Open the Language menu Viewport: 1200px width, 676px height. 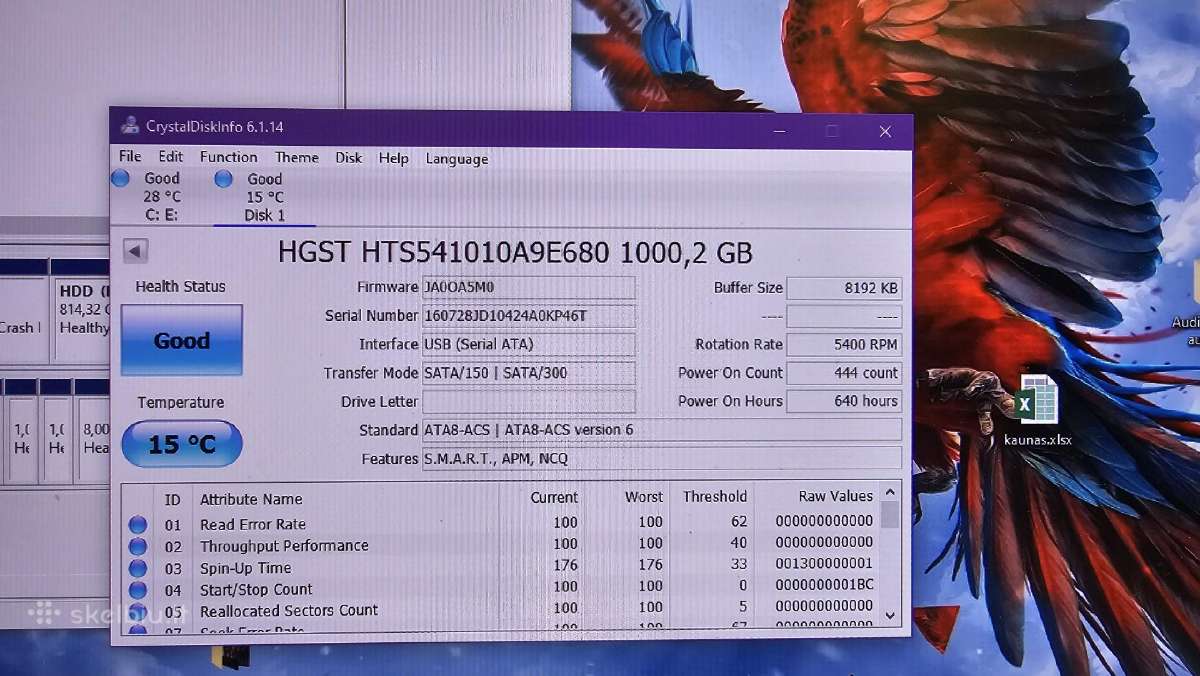457,159
